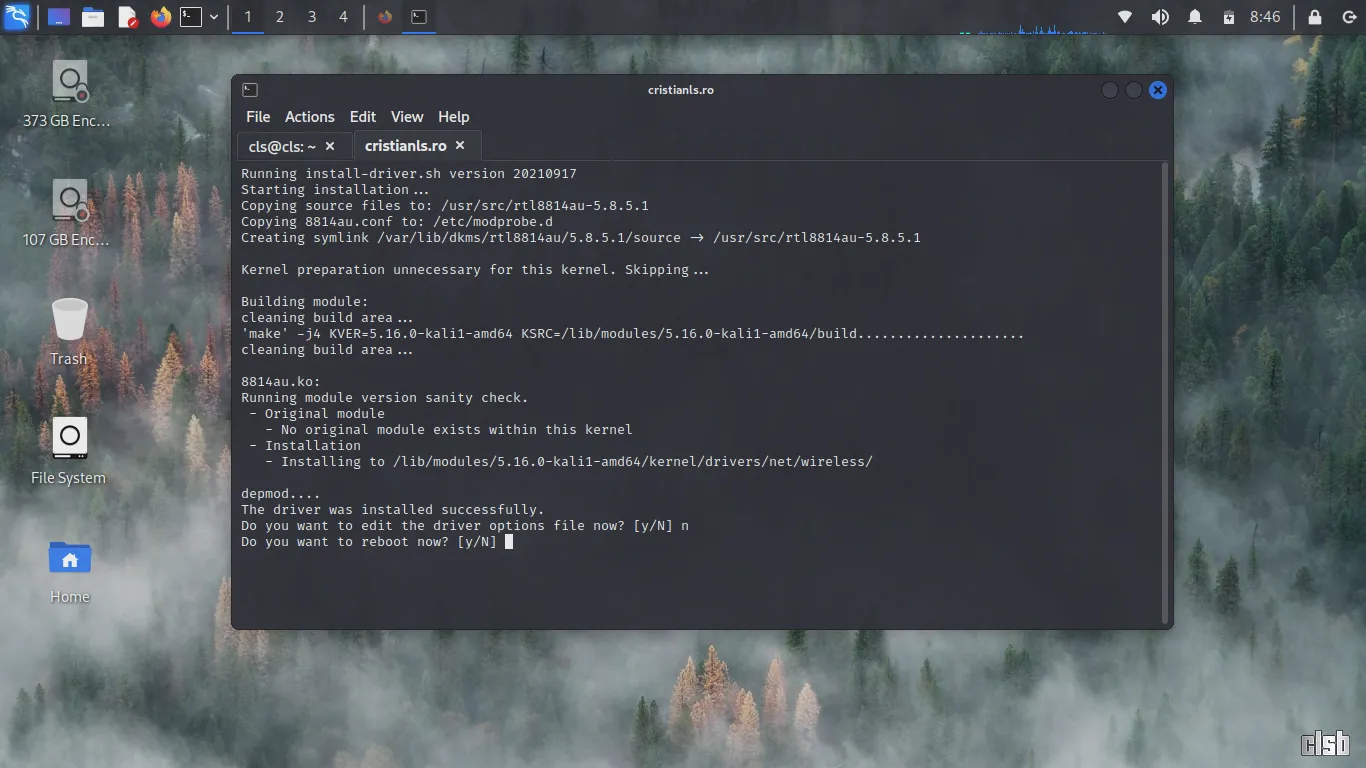
Task: Switch to workspace 4
Action: (343, 17)
